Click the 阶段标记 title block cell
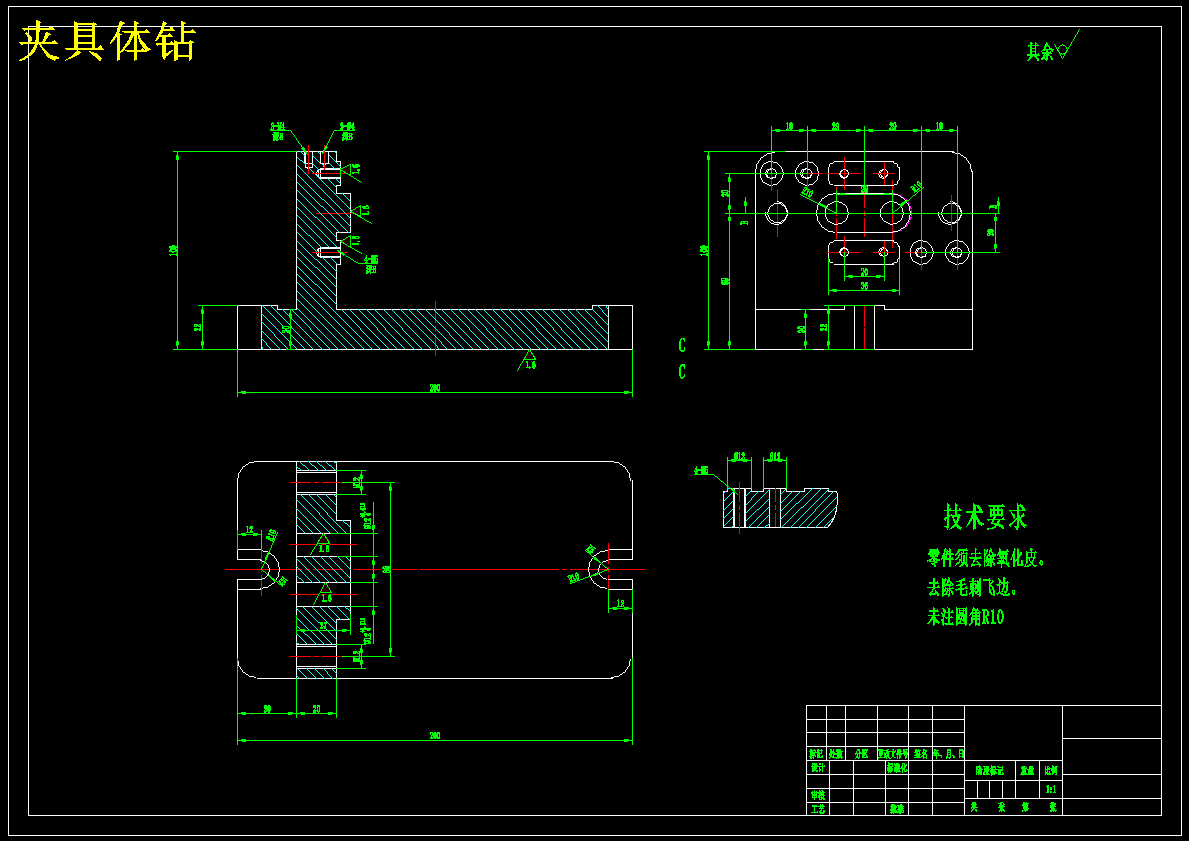Image resolution: width=1189 pixels, height=841 pixels. coord(990,770)
